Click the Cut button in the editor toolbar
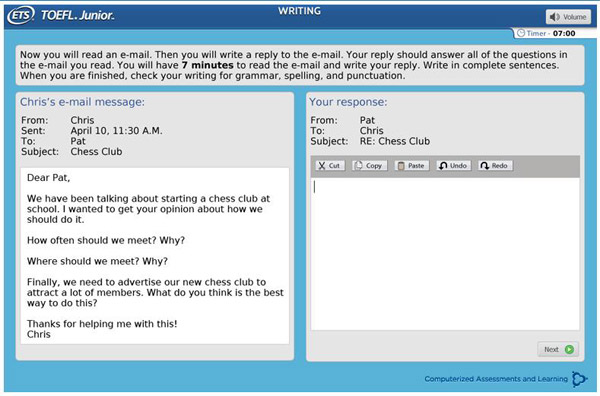600x396 pixels. 330,166
